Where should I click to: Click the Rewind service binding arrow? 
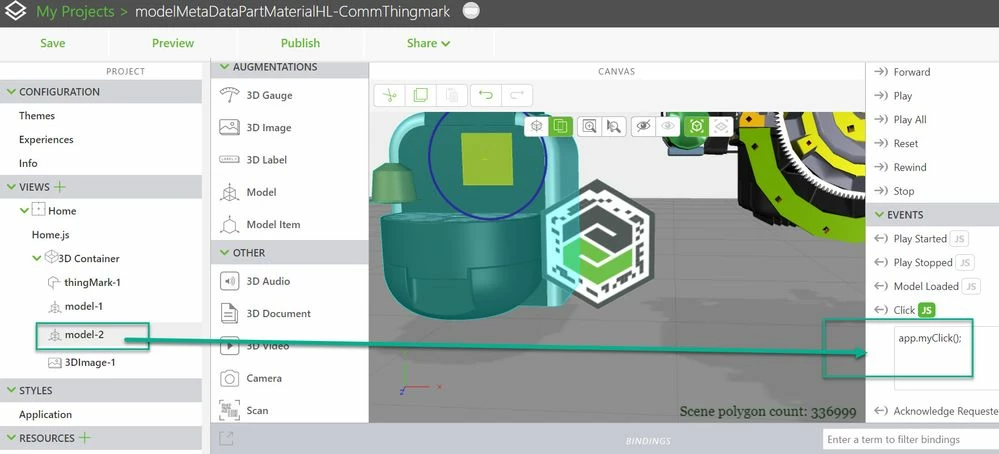pyautogui.click(x=881, y=167)
